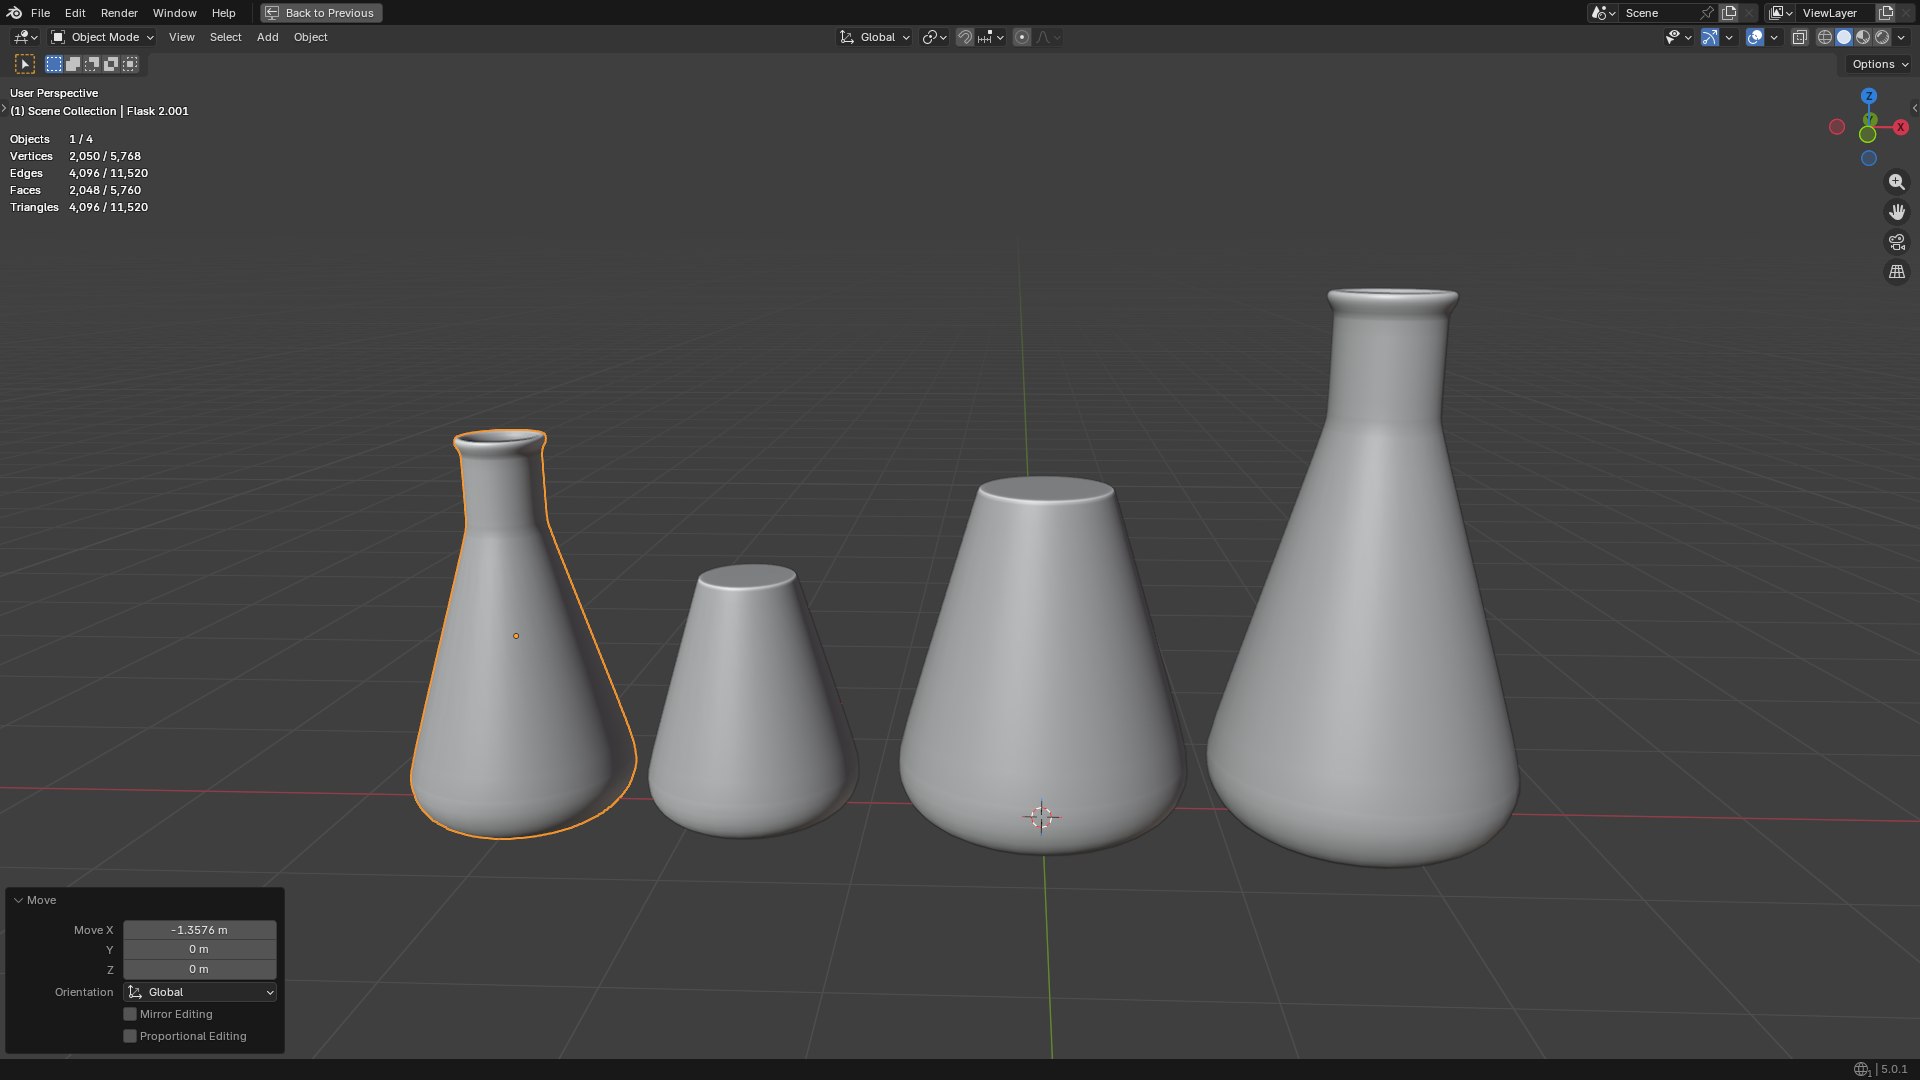Collapse the Move operator panel
This screenshot has height=1080, width=1920.
pos(18,900)
